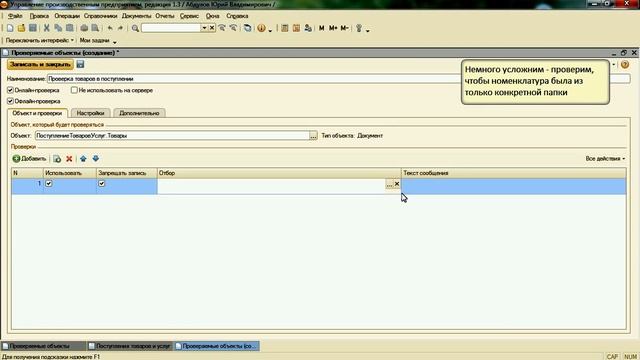Click the settings tool icon after M-
Image resolution: width=640 pixels, height=360 pixels.
(x=359, y=28)
